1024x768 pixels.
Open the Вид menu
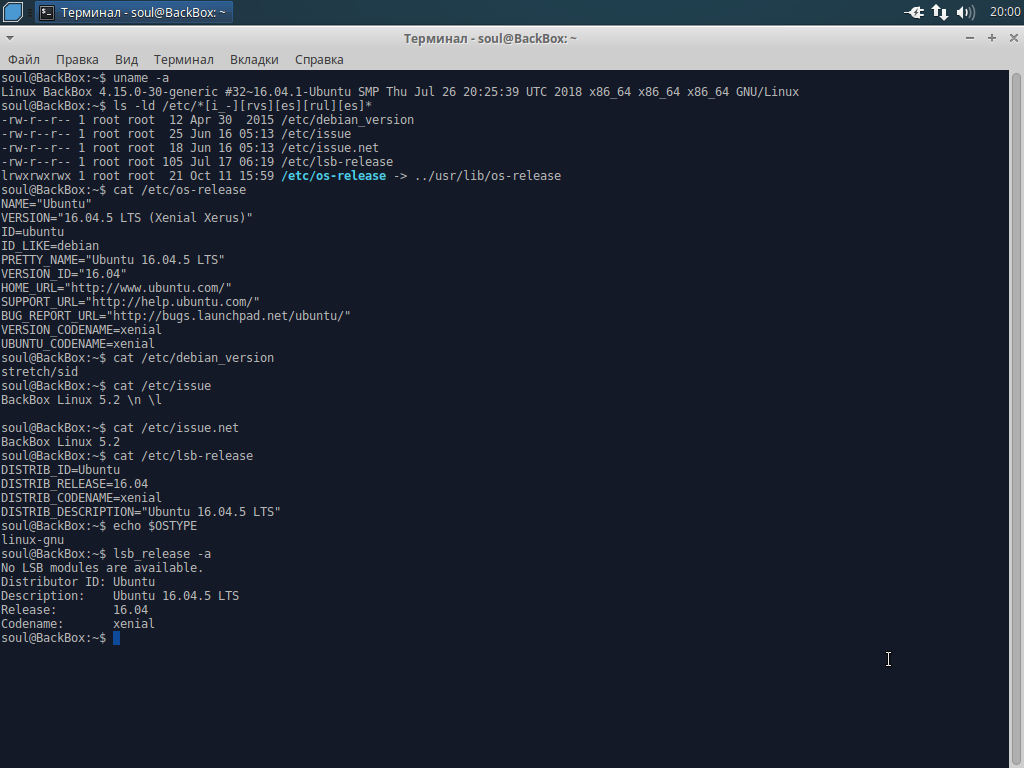[x=126, y=59]
